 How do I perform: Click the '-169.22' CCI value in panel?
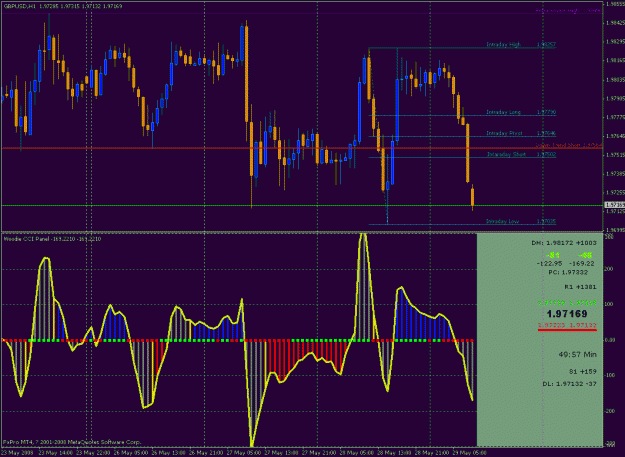click(582, 263)
